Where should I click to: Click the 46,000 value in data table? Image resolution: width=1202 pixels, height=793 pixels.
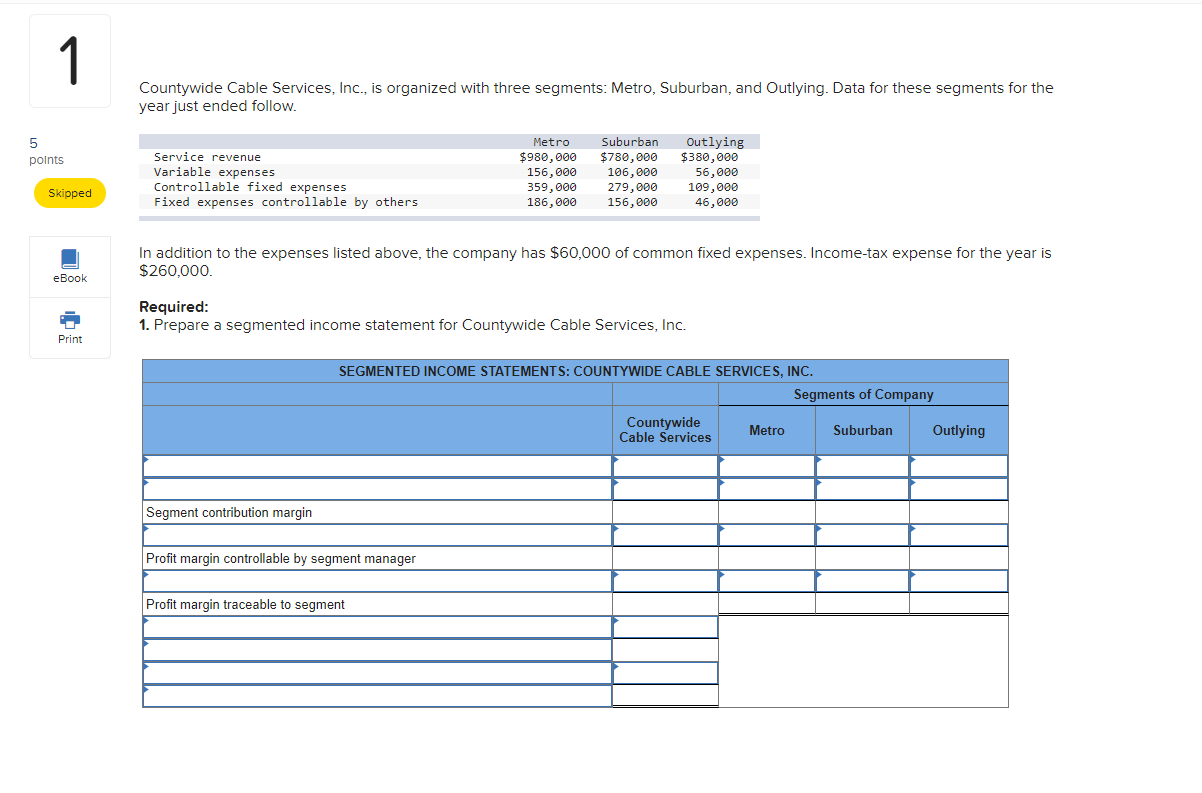(717, 202)
